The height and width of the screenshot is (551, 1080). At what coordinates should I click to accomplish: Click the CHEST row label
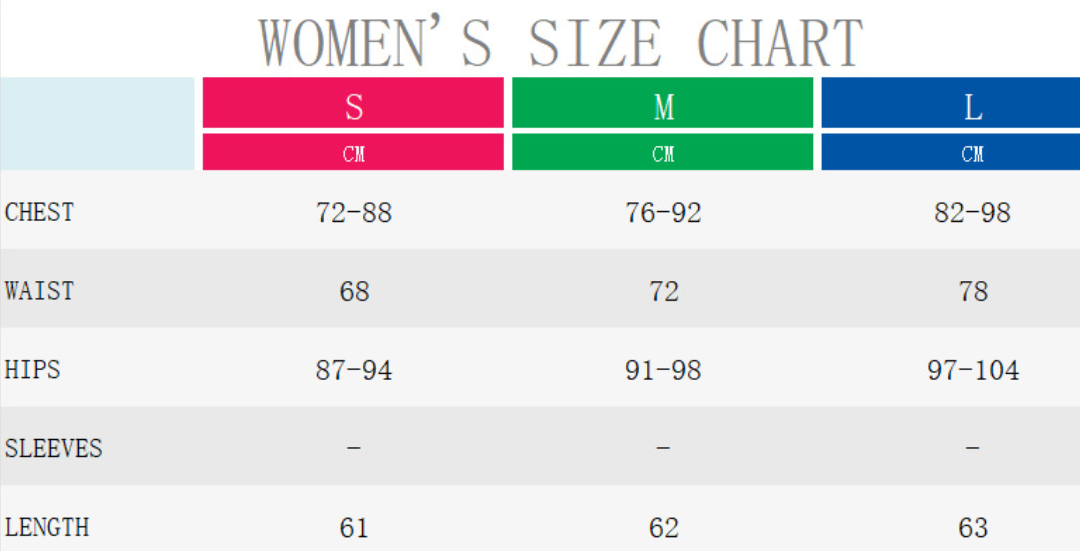pyautogui.click(x=40, y=212)
